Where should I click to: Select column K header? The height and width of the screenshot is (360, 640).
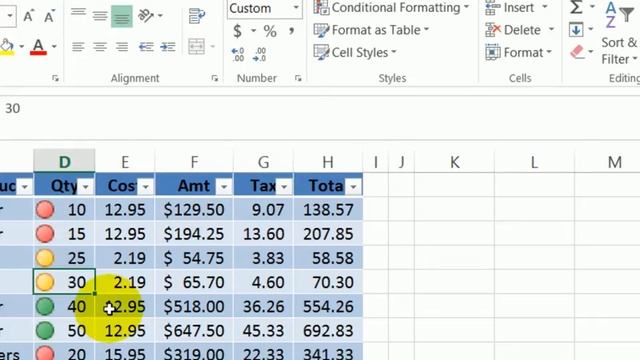(x=454, y=162)
